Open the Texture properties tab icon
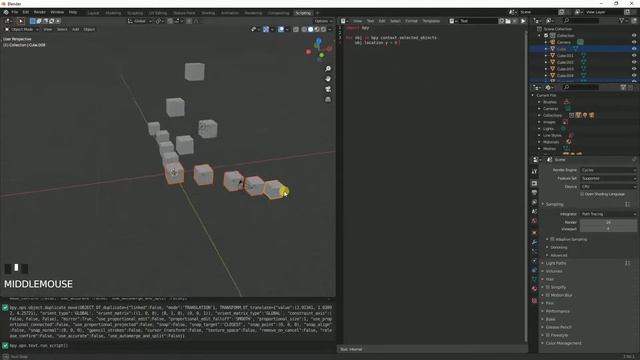This screenshot has width=640, height=360. click(x=534, y=300)
